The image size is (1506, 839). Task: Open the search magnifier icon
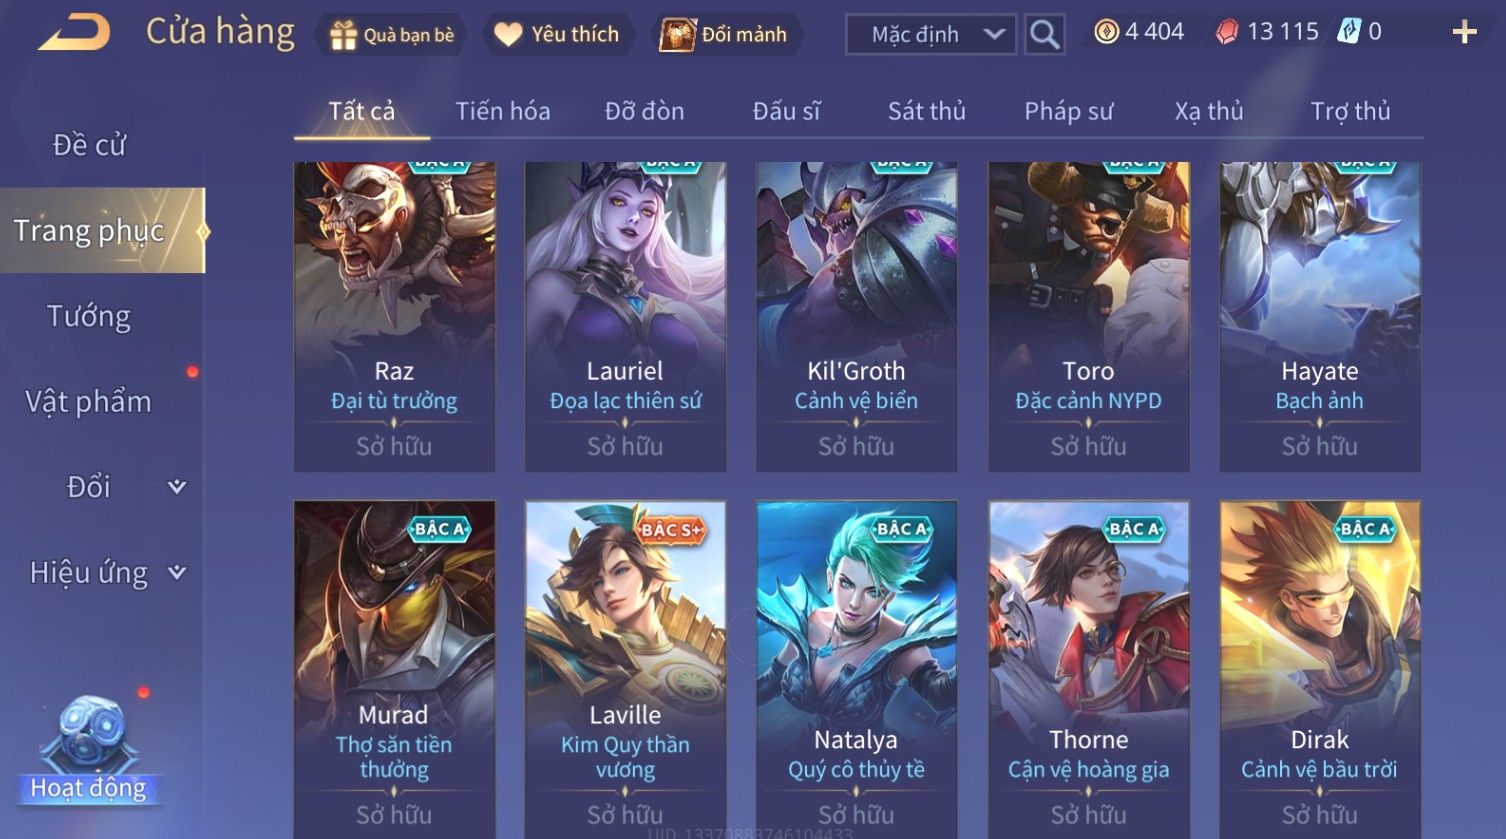point(1044,35)
